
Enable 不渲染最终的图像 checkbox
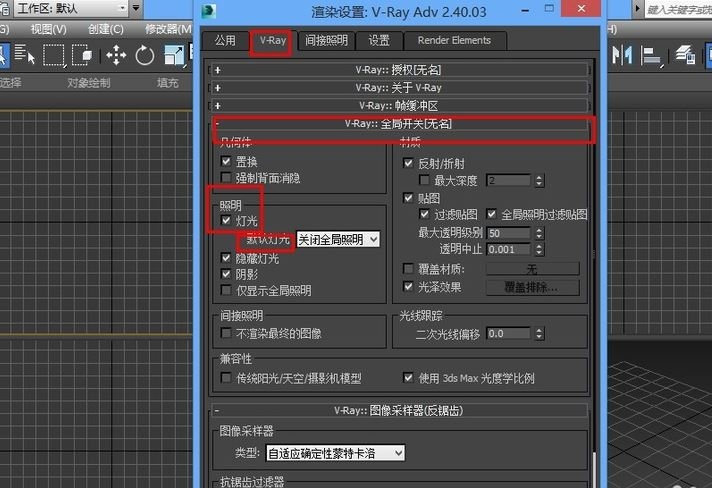point(226,333)
